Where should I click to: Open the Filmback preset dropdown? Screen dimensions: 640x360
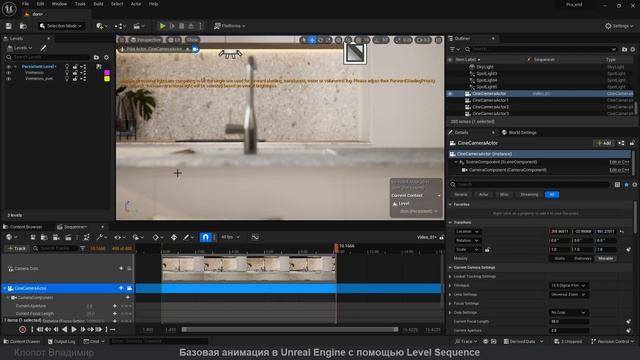coord(568,286)
